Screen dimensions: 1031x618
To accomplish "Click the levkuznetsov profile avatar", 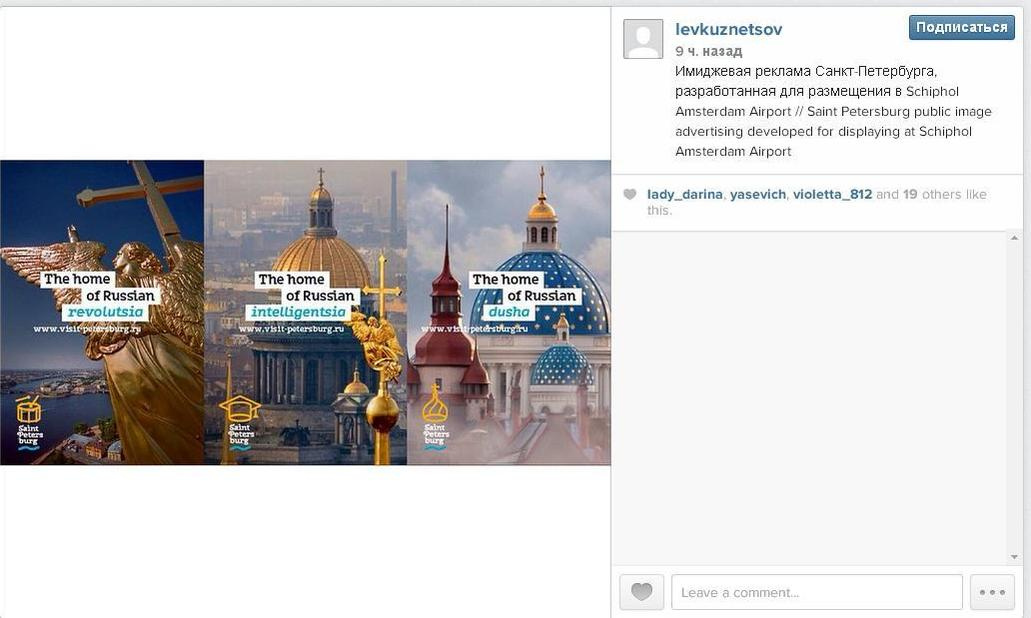I will point(643,39).
